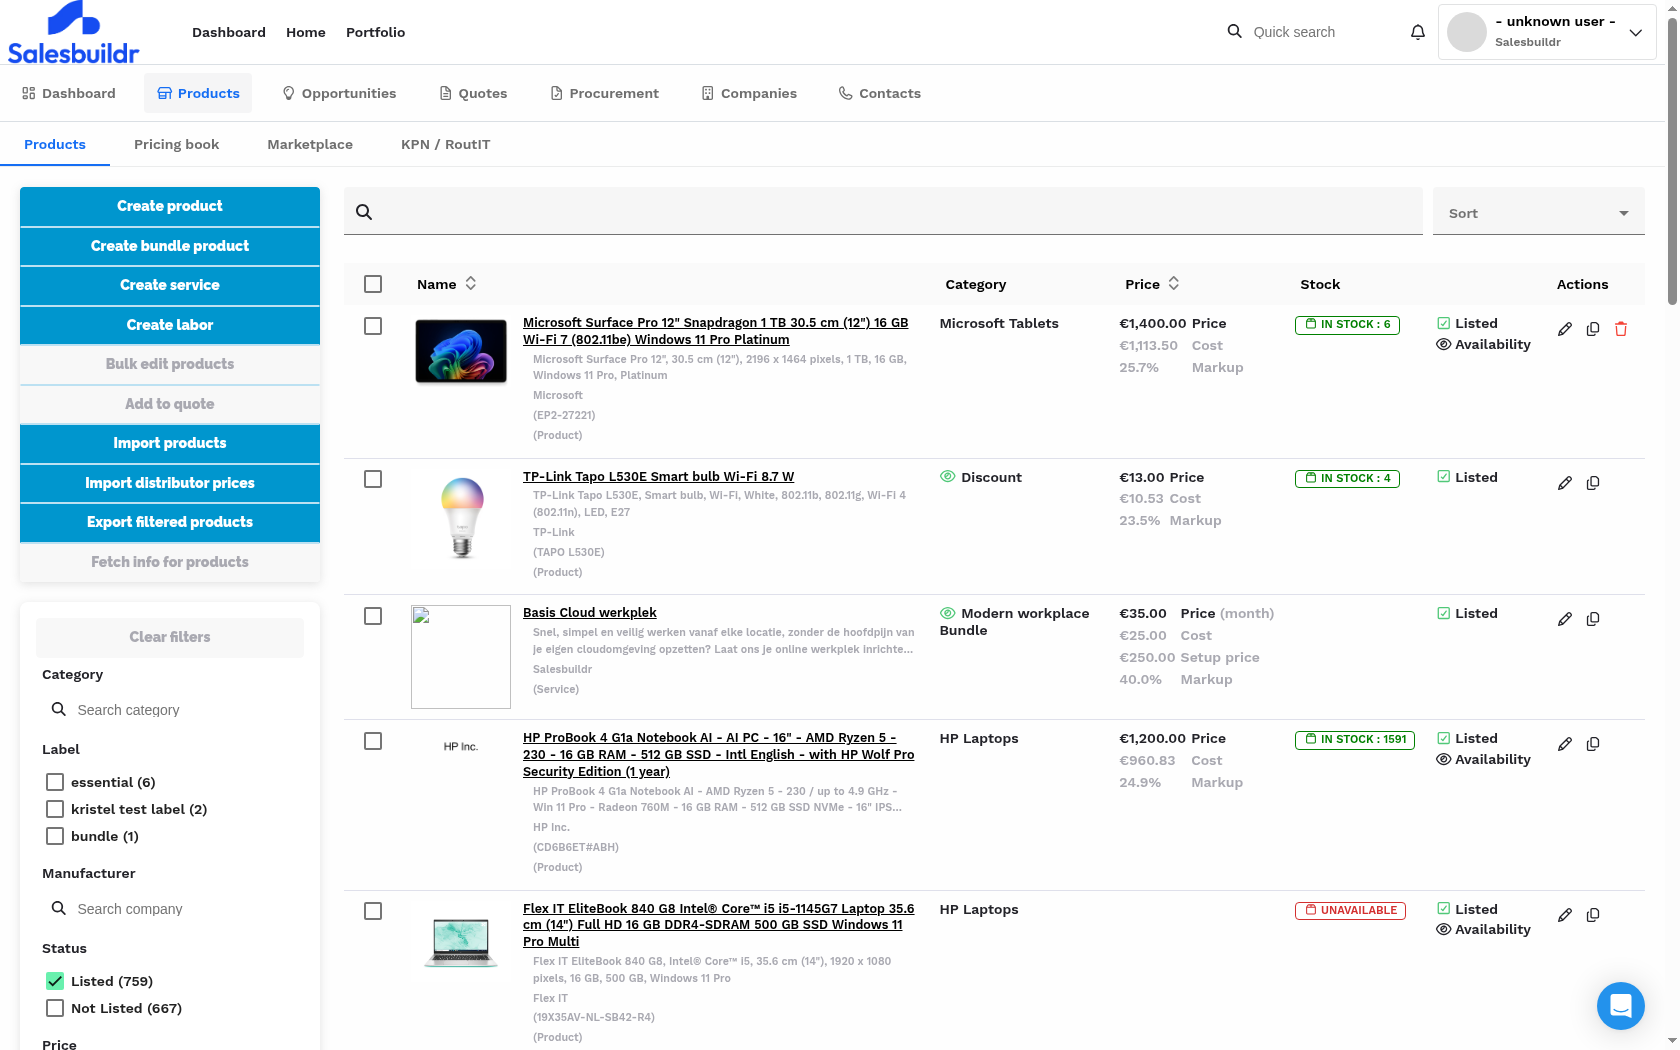The width and height of the screenshot is (1680, 1050).
Task: Toggle select-all products checkbox in header
Action: 373,284
